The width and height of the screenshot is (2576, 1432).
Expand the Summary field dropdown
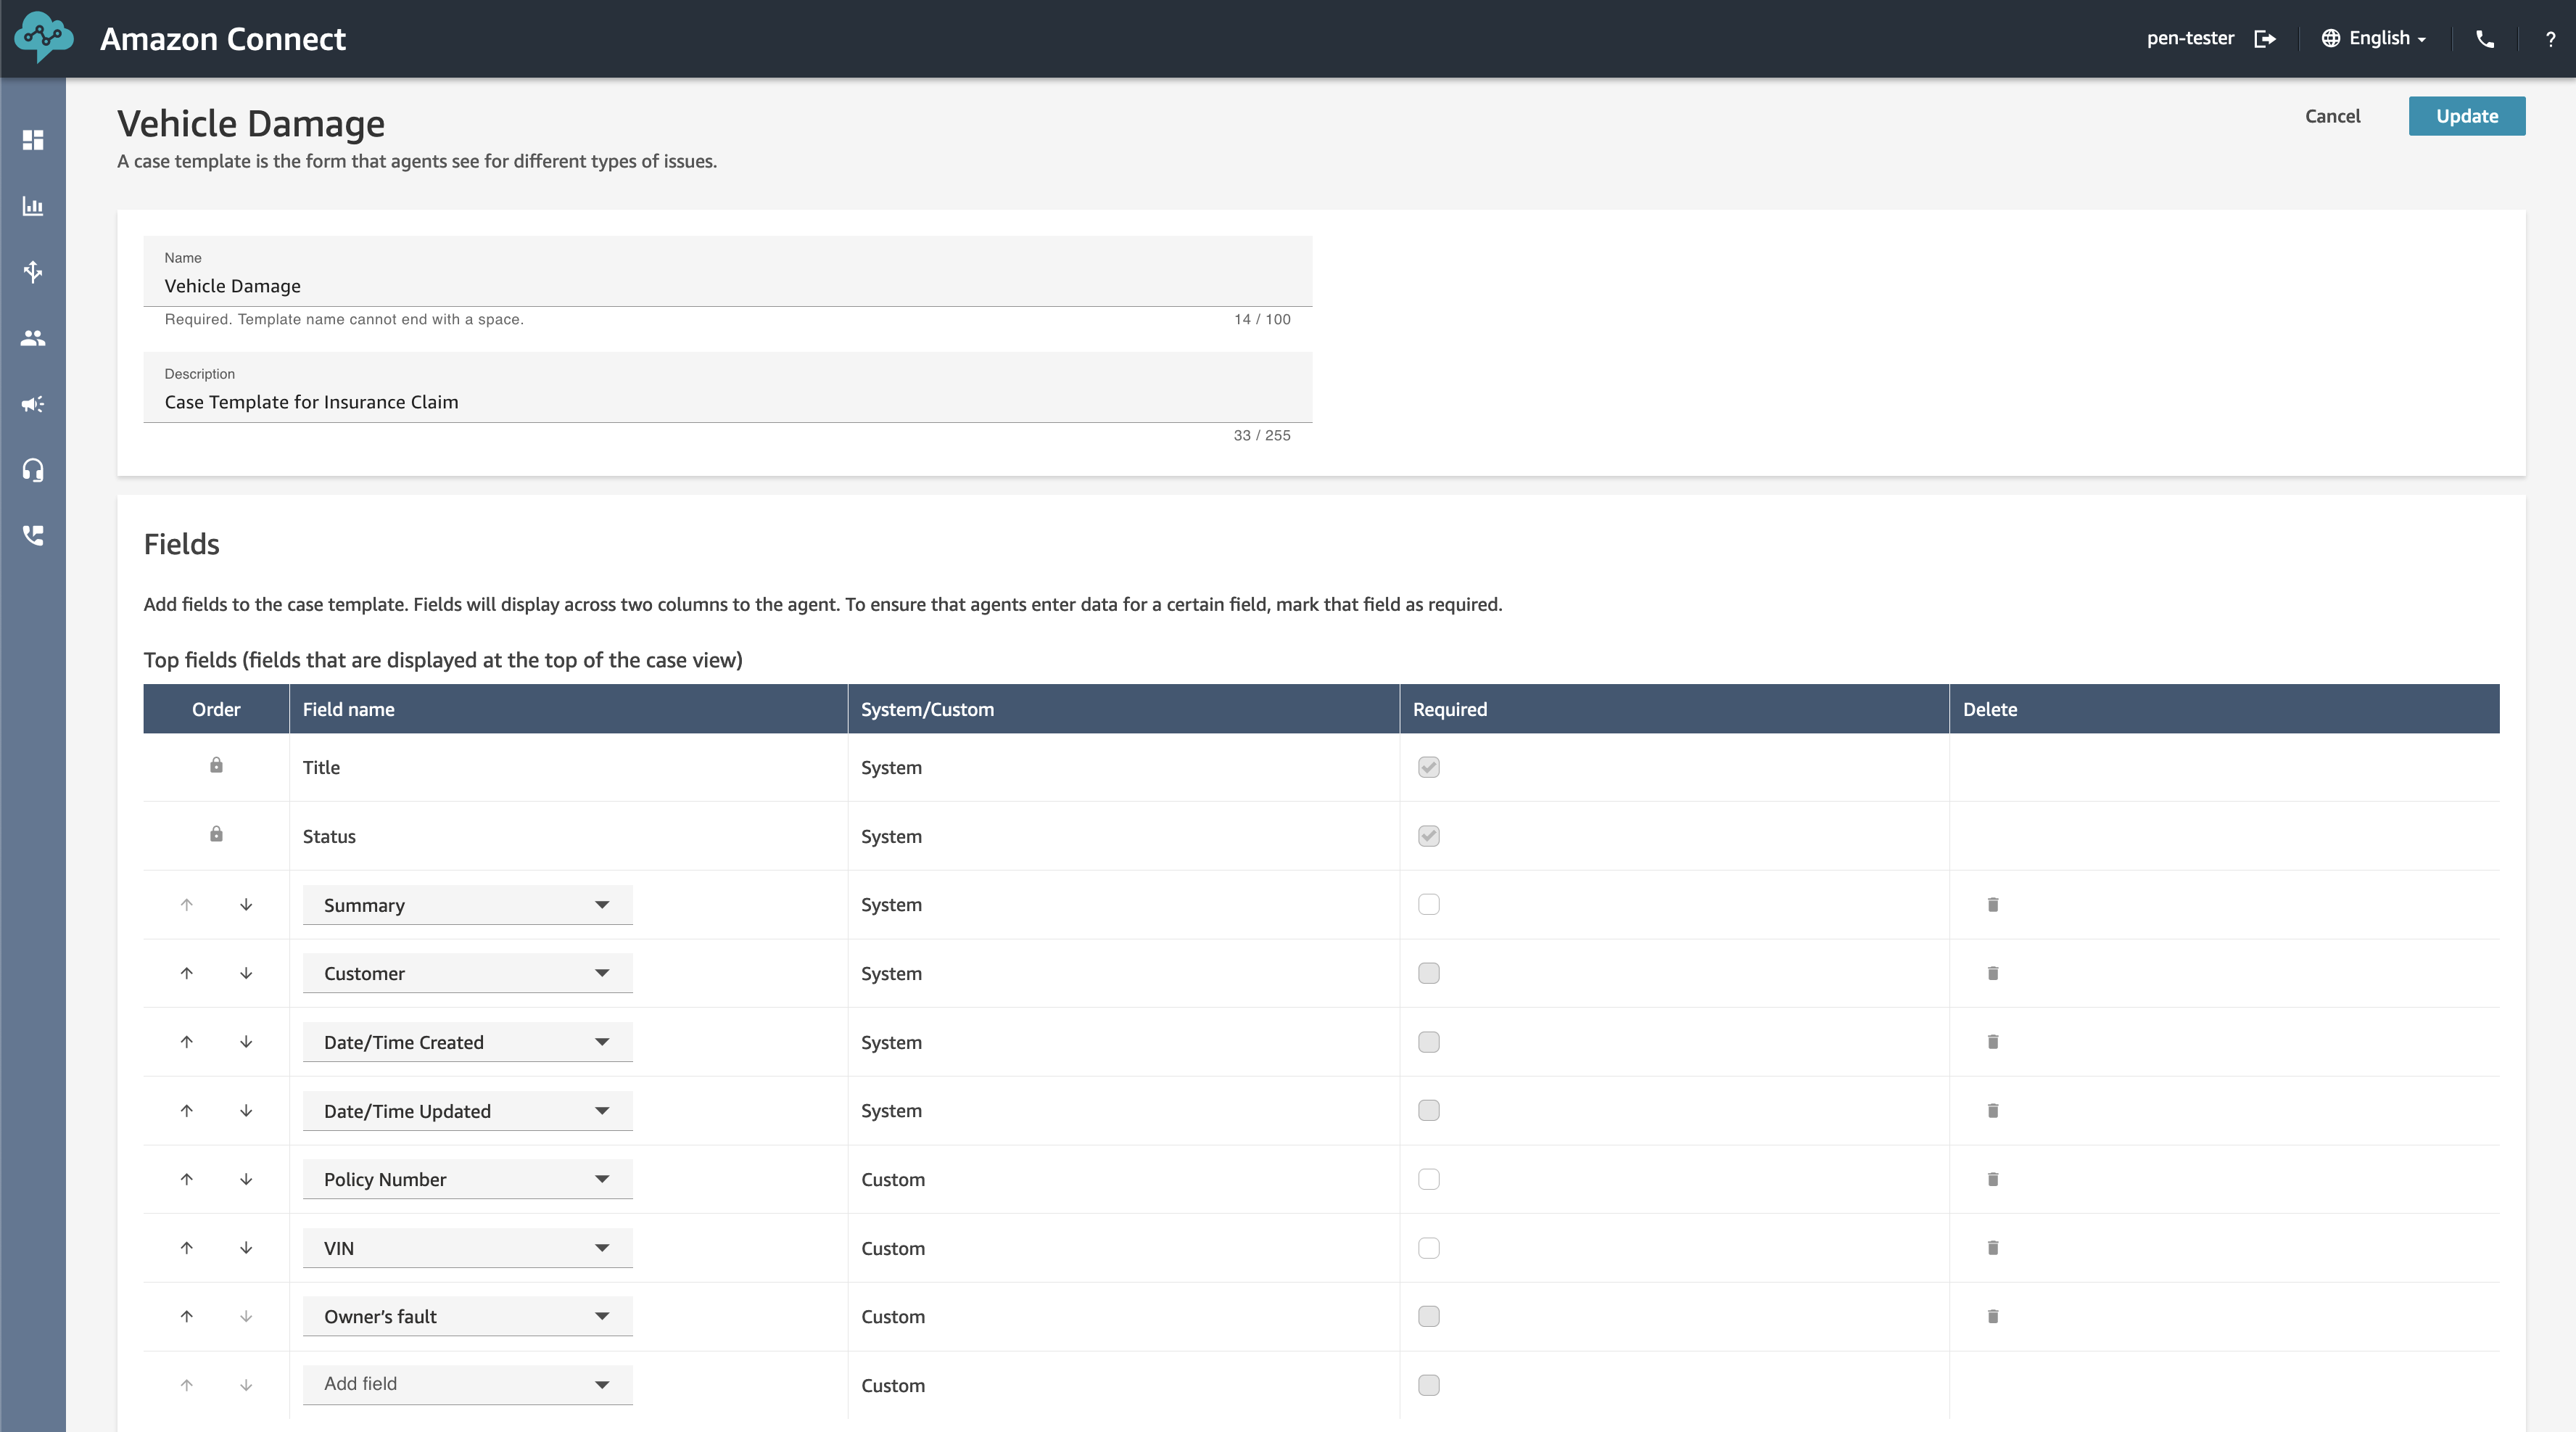pyautogui.click(x=600, y=903)
